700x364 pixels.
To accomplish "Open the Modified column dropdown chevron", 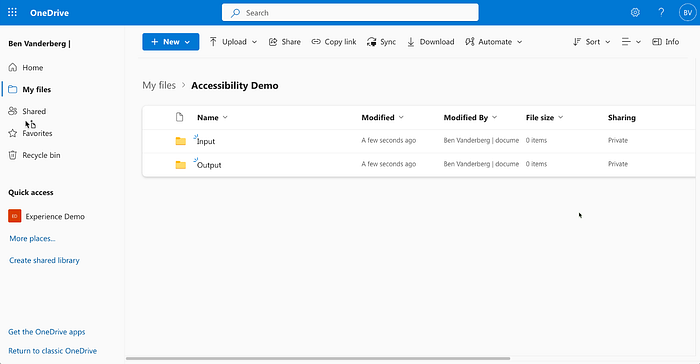I will point(401,117).
